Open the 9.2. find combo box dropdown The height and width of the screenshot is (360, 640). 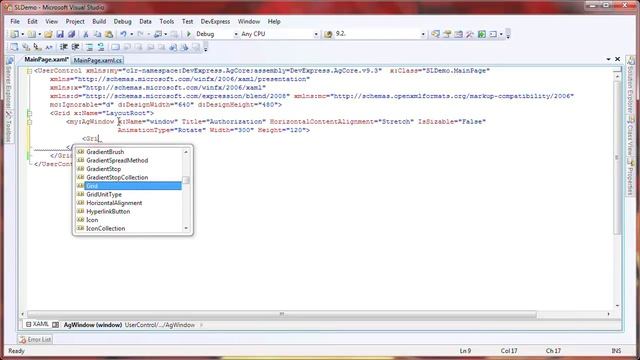423,34
